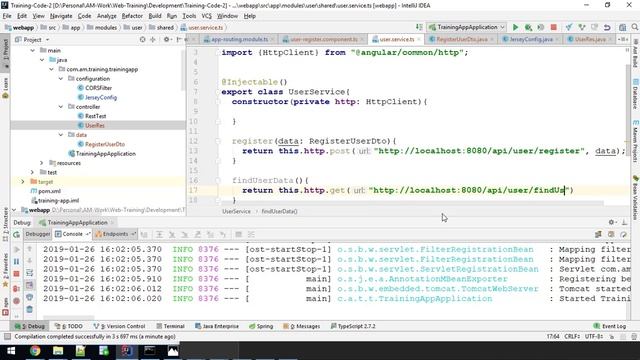Viewport: 640px width, 360px height.
Task: Open Spring tool window
Action: pyautogui.click(x=261, y=327)
